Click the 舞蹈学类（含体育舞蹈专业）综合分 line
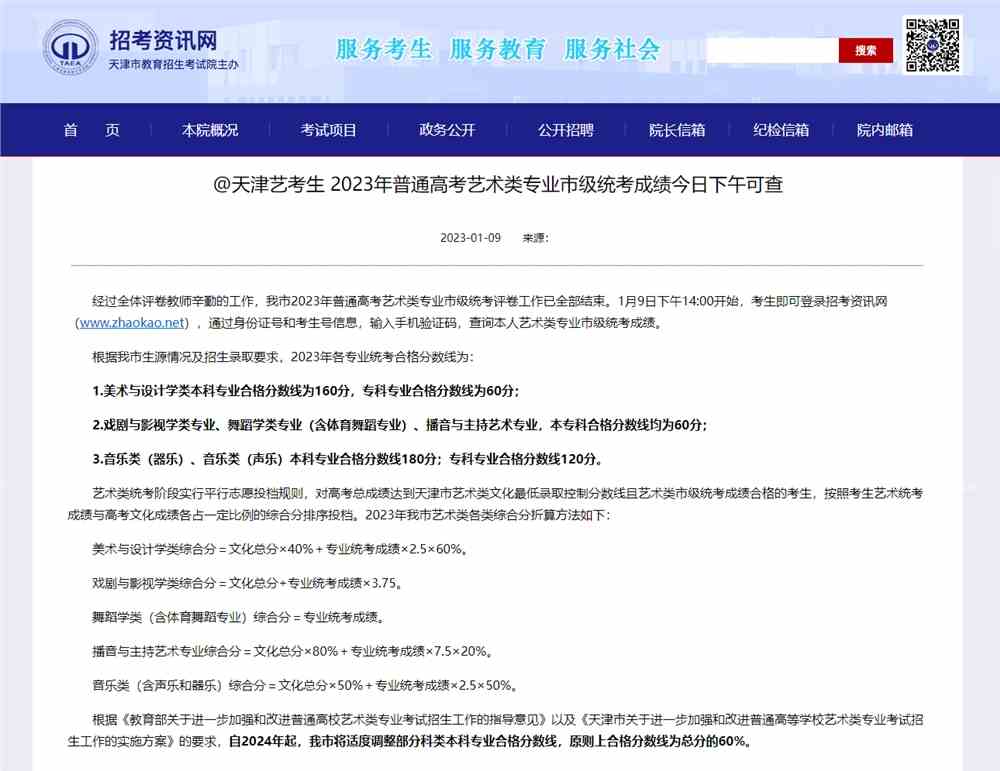1000x771 pixels. (239, 617)
